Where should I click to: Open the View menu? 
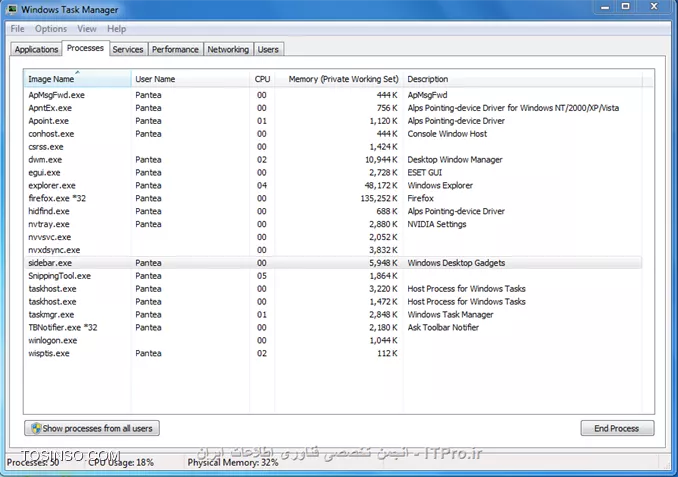(87, 29)
